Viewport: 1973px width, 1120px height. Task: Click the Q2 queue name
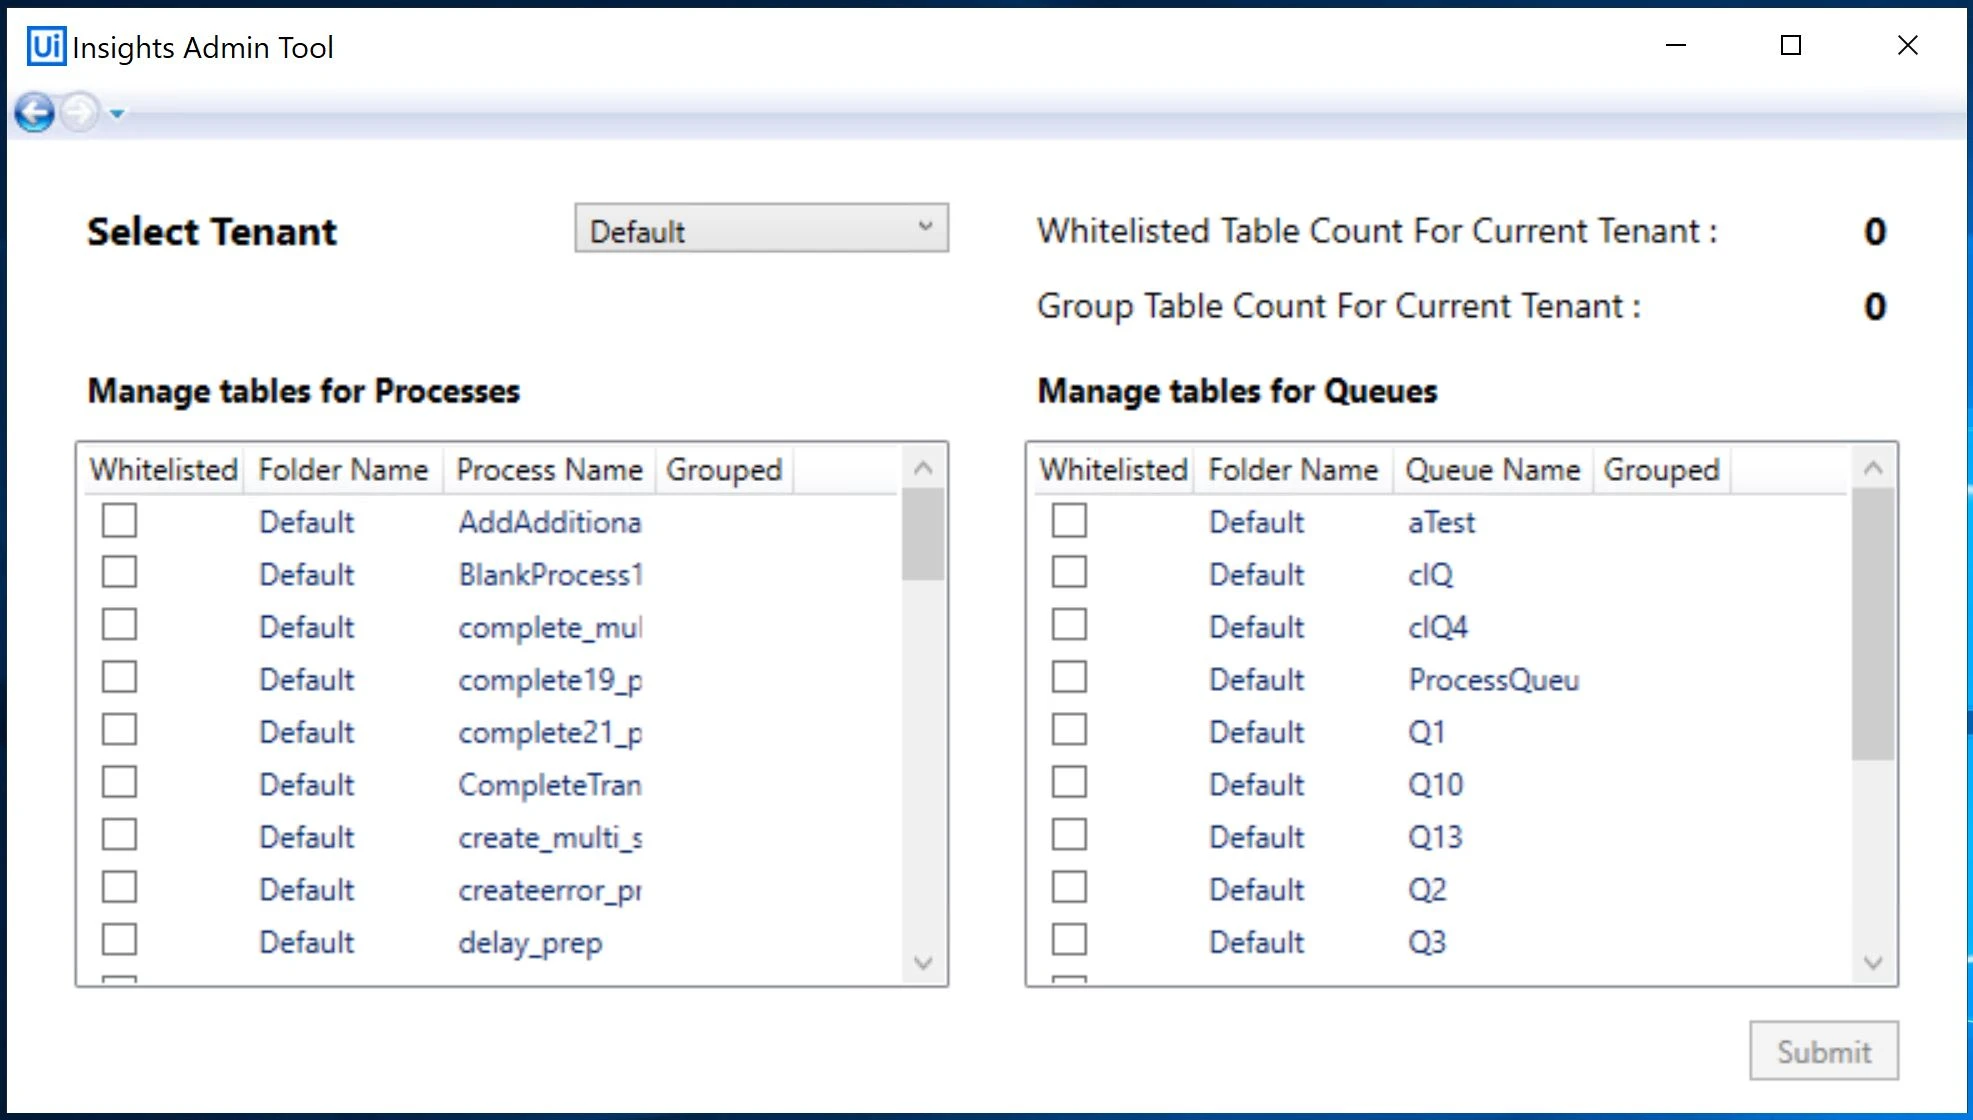pyautogui.click(x=1427, y=890)
